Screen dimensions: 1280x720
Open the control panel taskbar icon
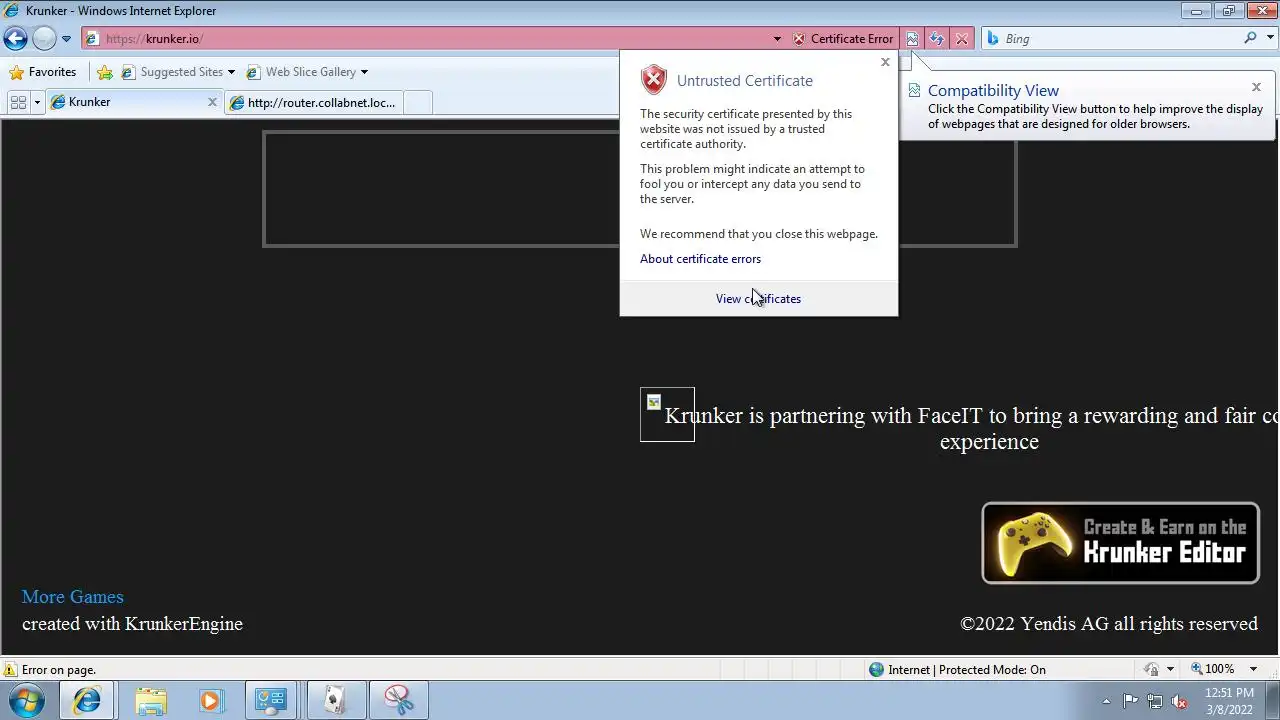270,701
